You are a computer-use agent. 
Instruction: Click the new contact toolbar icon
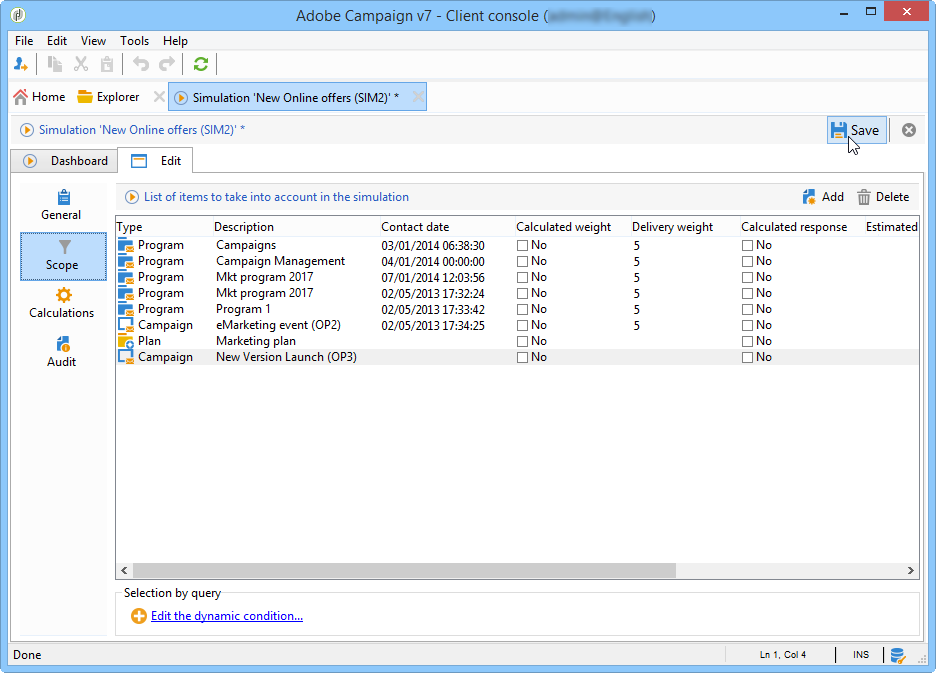[x=21, y=64]
